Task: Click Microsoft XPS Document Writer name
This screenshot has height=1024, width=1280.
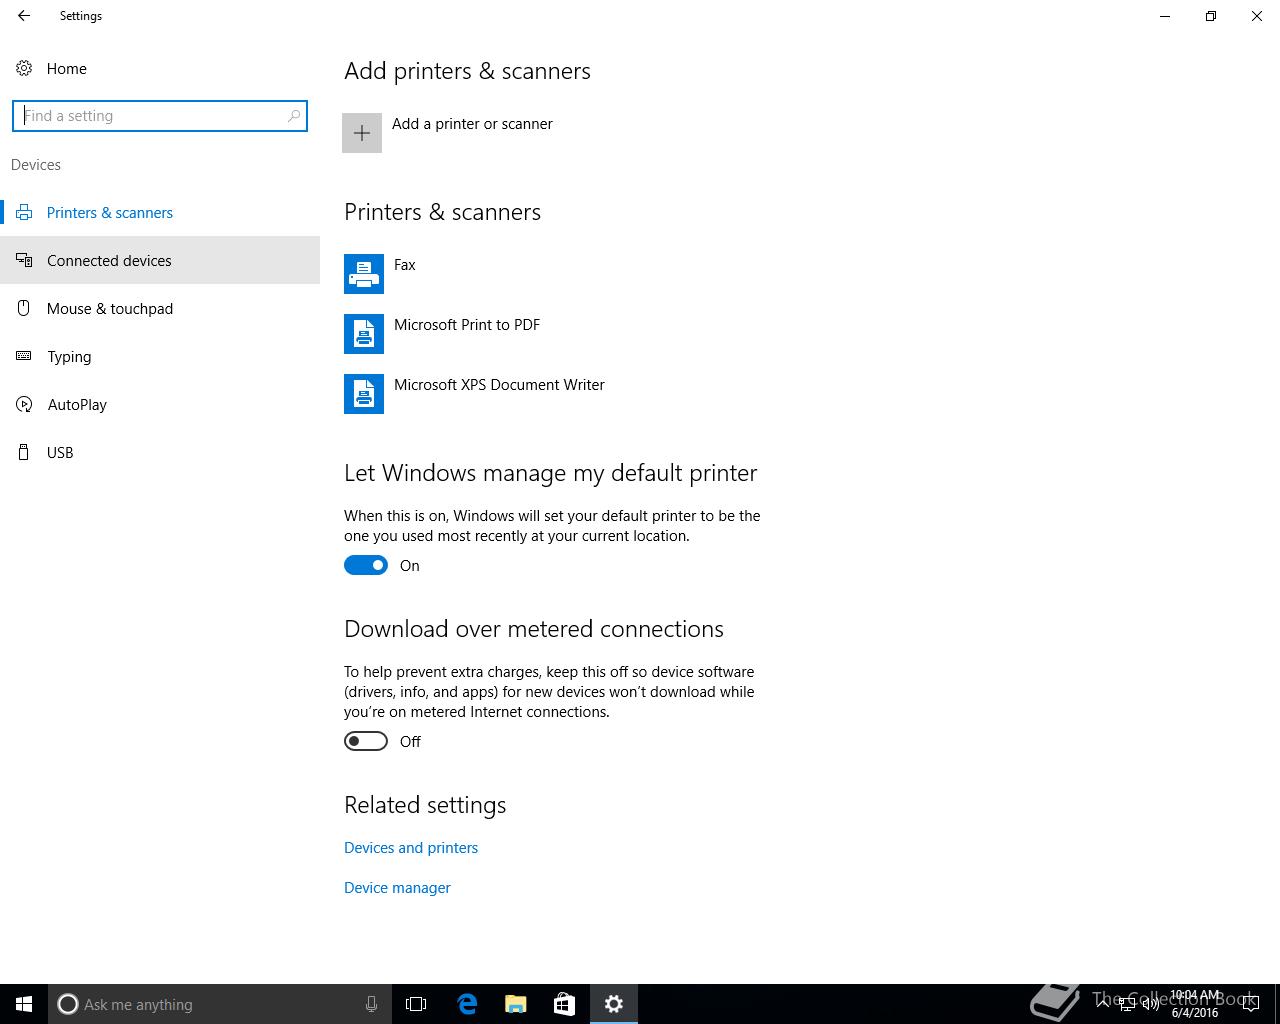Action: click(499, 385)
